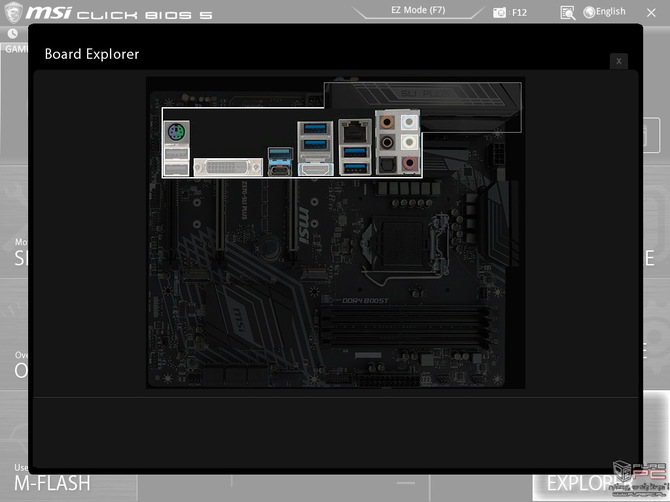
Task: Select the orange audio jack
Action: tap(387, 123)
